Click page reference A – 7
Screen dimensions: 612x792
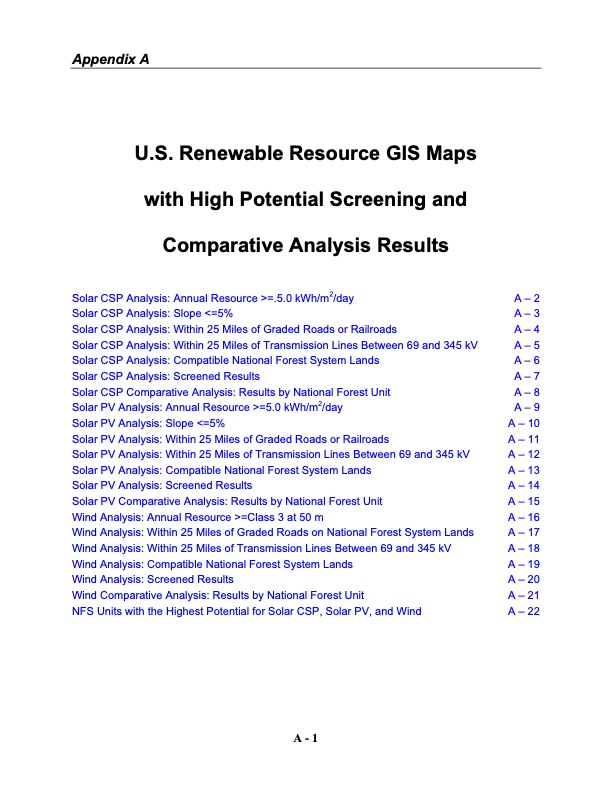coord(527,376)
